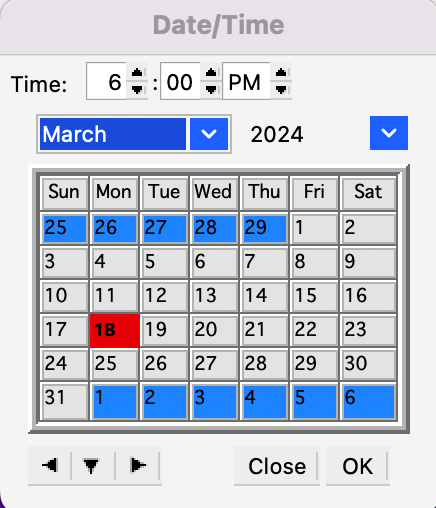The height and width of the screenshot is (508, 436).
Task: Confirm with the OK button
Action: pos(358,466)
